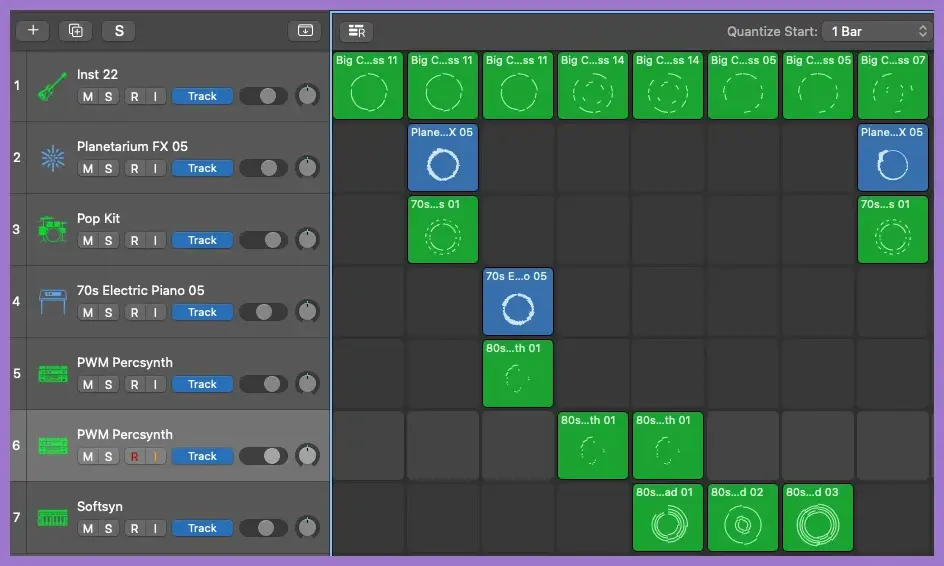This screenshot has width=944, height=566.
Task: Solo the Pop Kit track
Action: [x=108, y=241]
